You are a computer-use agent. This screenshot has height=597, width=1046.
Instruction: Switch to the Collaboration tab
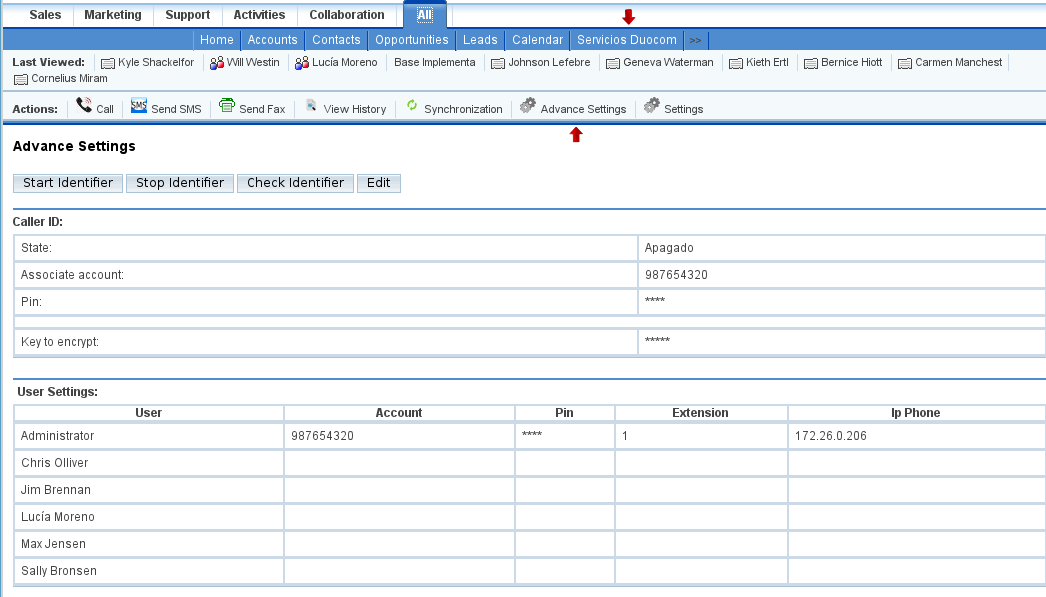(347, 15)
